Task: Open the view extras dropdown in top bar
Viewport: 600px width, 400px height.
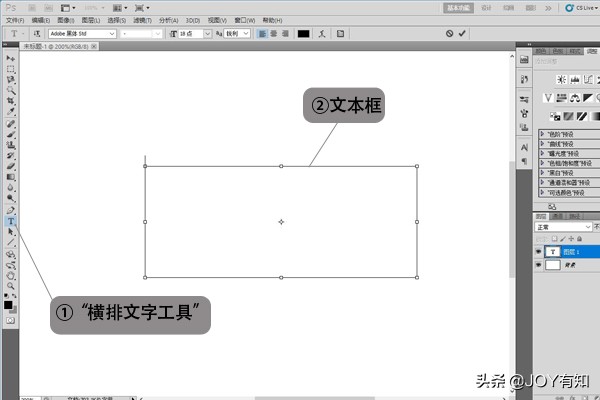Action: coord(68,8)
